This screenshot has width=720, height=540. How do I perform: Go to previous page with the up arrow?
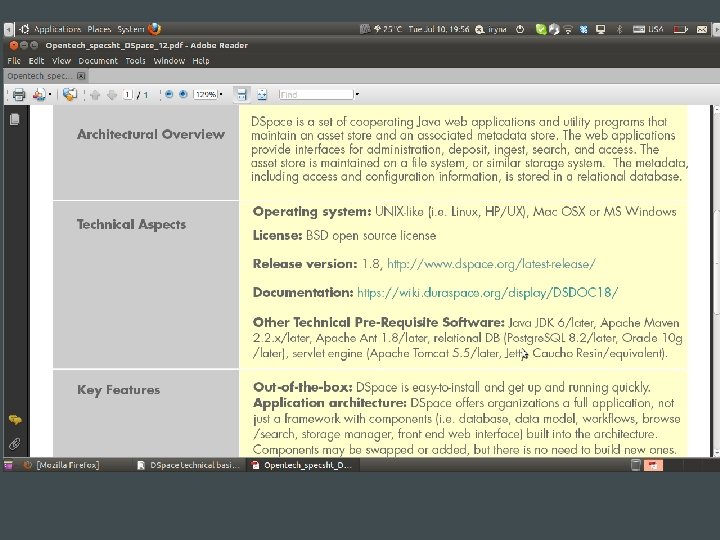click(95, 95)
